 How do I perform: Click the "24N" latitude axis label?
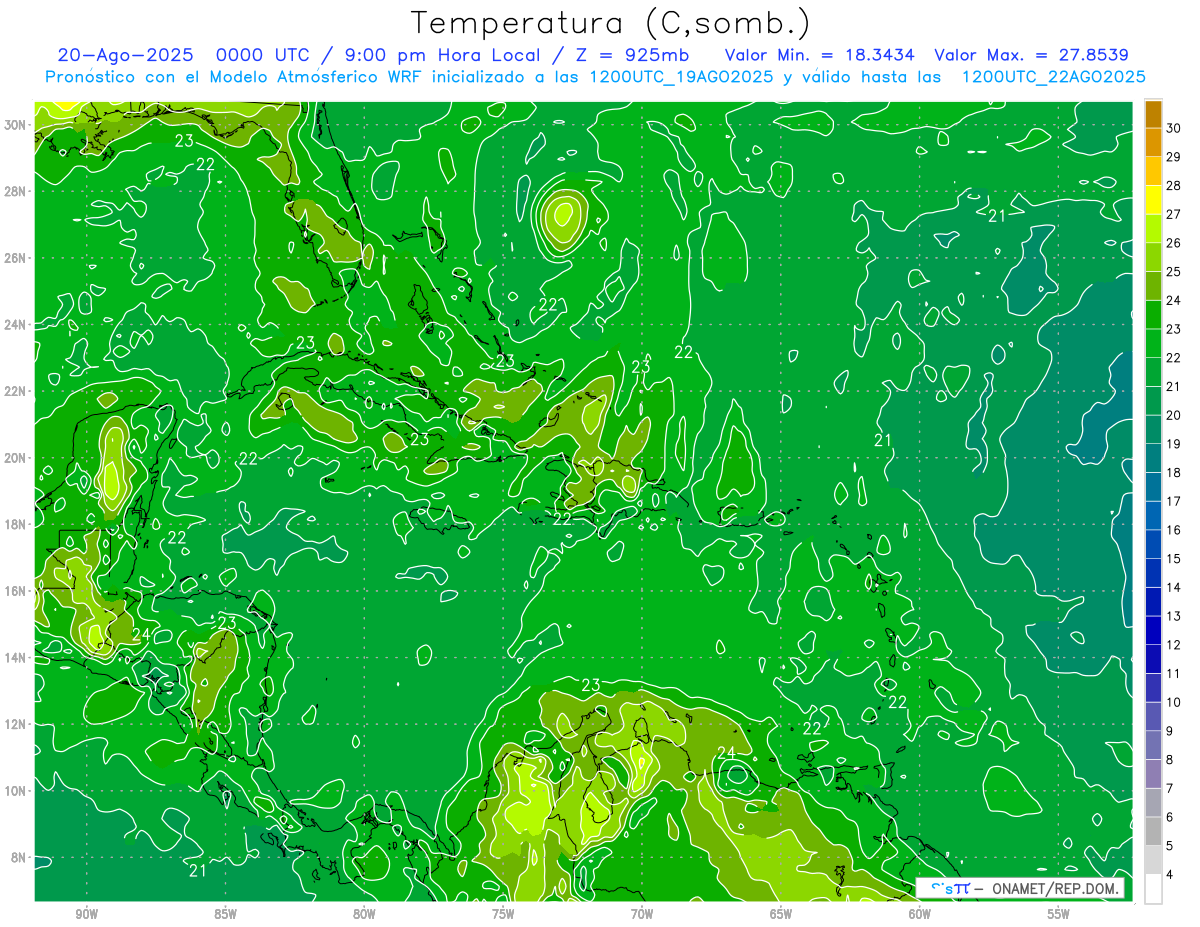pyautogui.click(x=17, y=324)
